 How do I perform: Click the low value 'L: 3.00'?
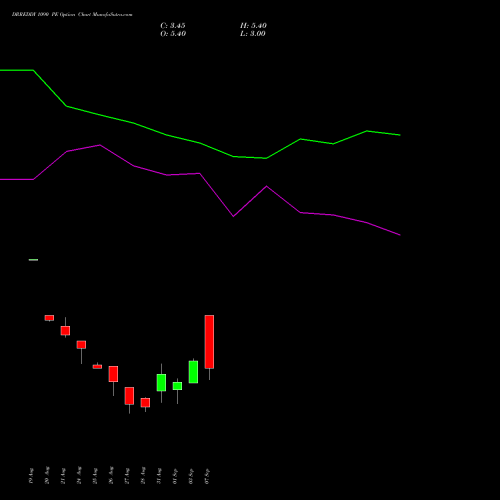[x=253, y=34]
